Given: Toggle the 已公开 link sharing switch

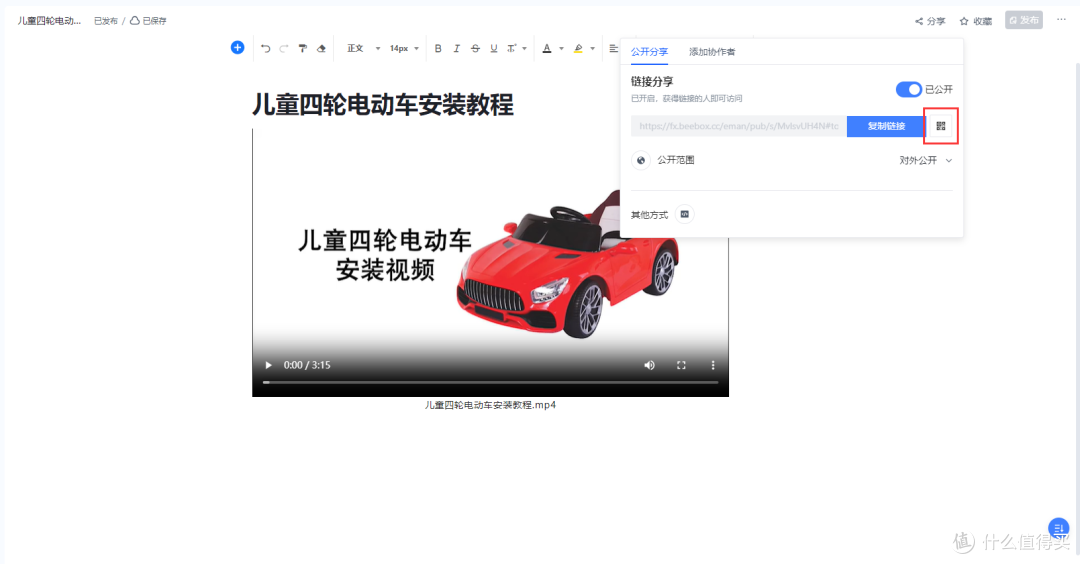Looking at the screenshot, I should coord(908,90).
